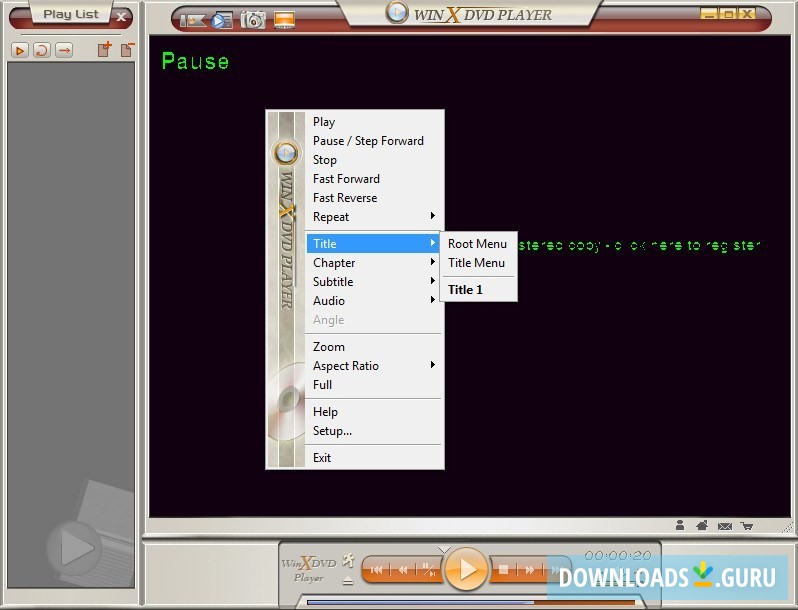Click the orange screen display icon
This screenshot has height=610, width=798.
pos(284,20)
